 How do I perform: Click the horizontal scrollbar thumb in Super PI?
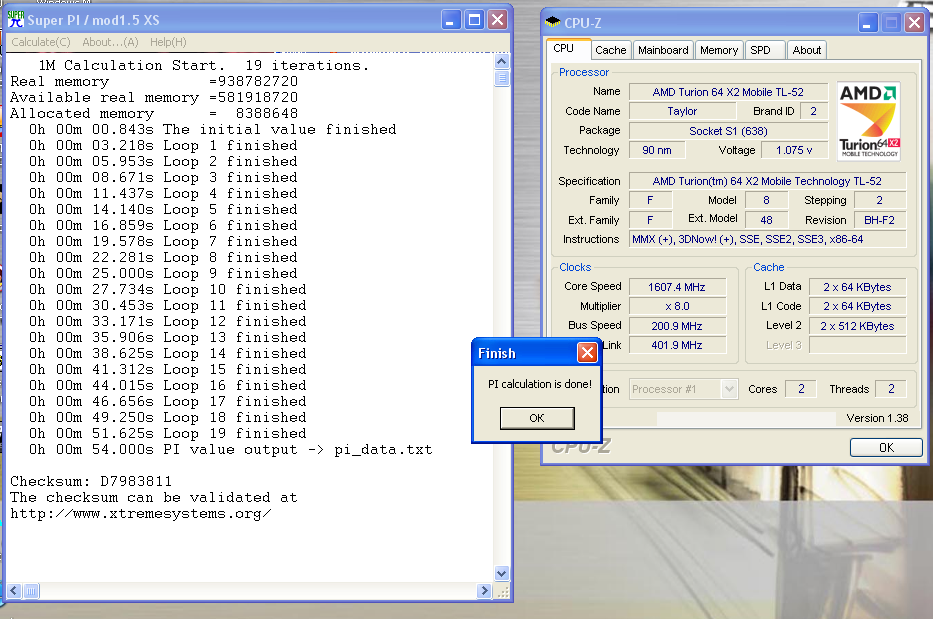(x=31, y=590)
